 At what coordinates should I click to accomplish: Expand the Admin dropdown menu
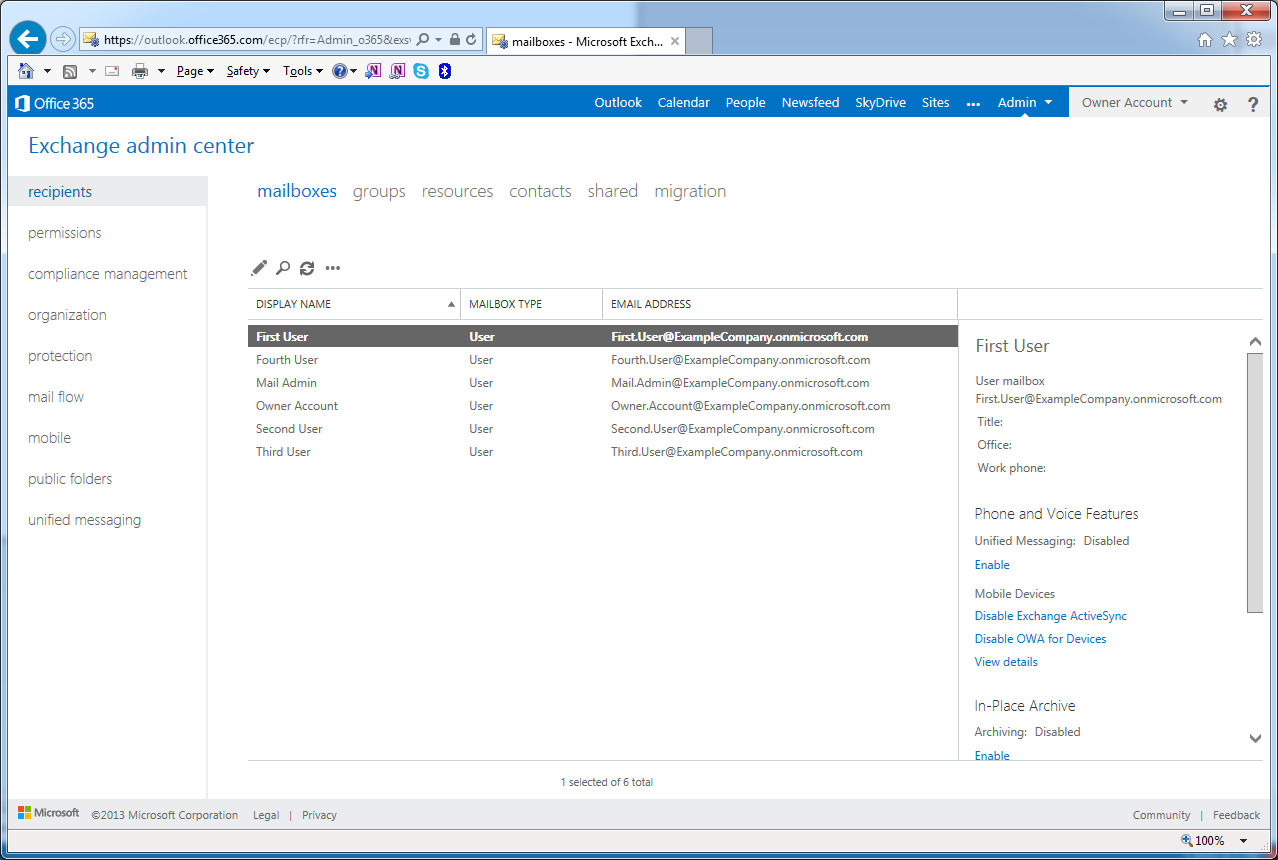pos(1025,102)
